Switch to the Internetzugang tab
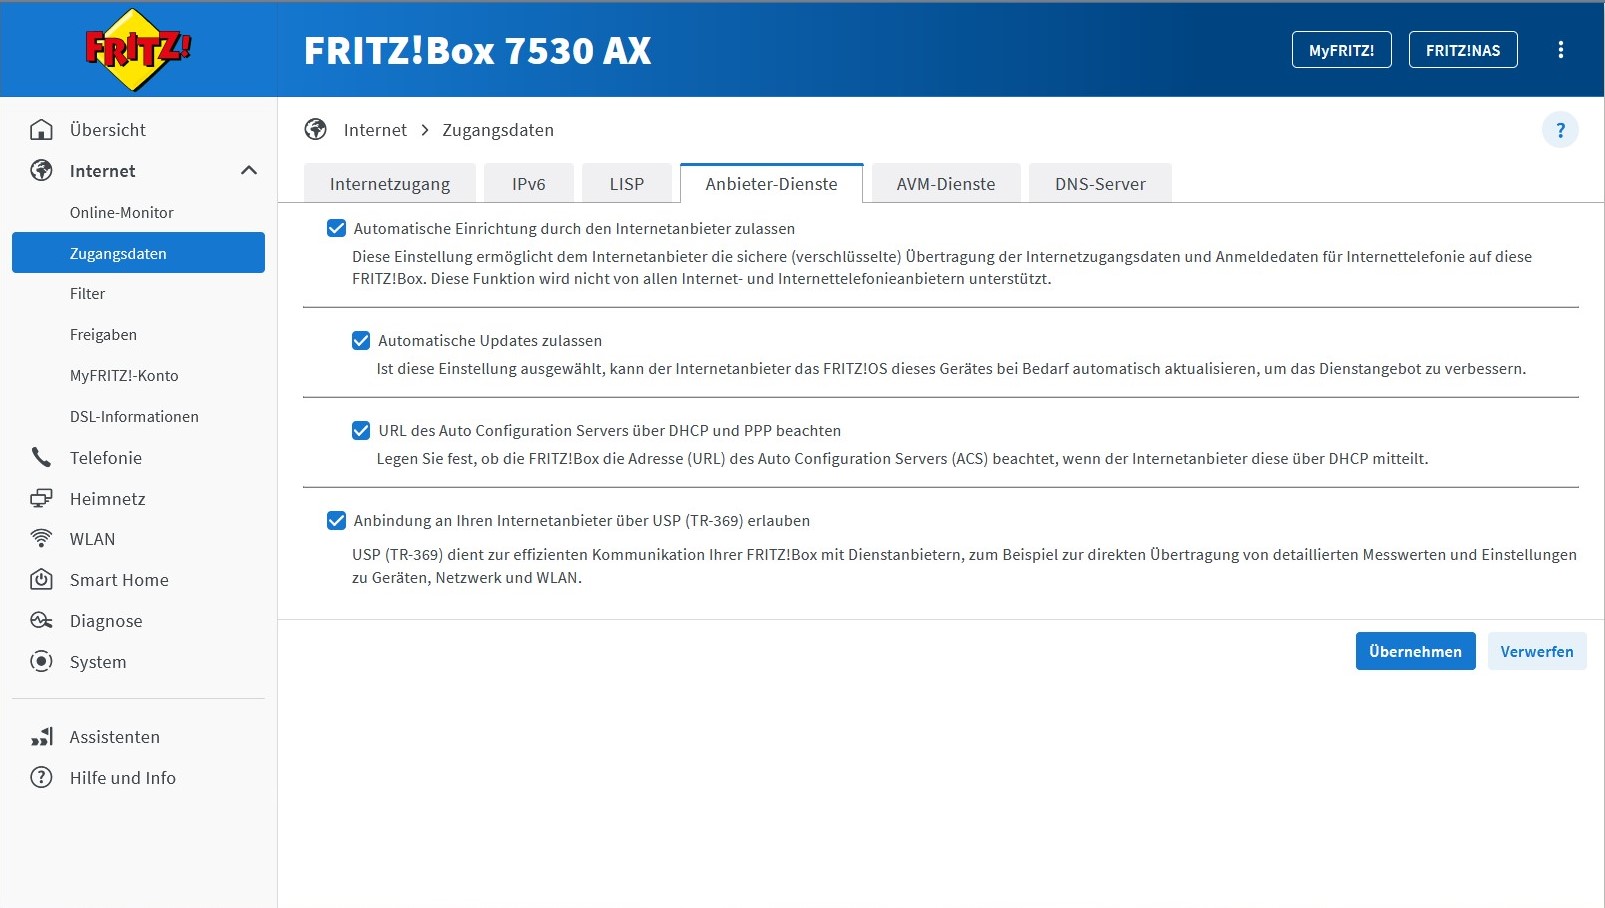This screenshot has height=908, width=1605. [390, 184]
